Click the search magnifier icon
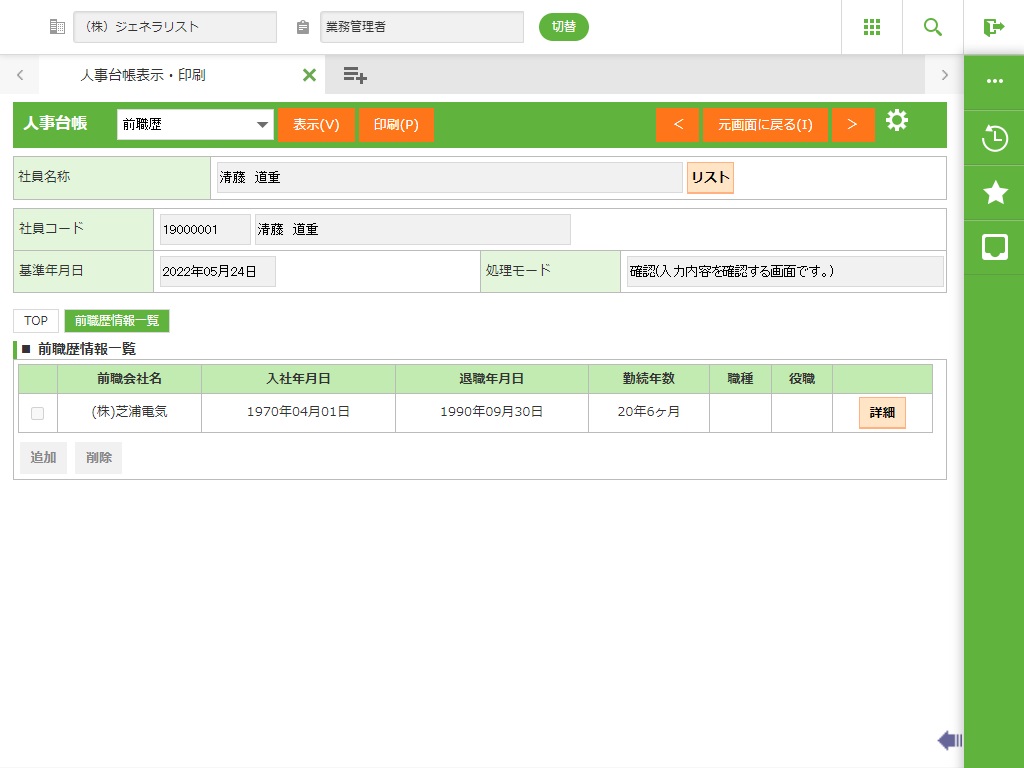This screenshot has width=1024, height=768. (932, 27)
